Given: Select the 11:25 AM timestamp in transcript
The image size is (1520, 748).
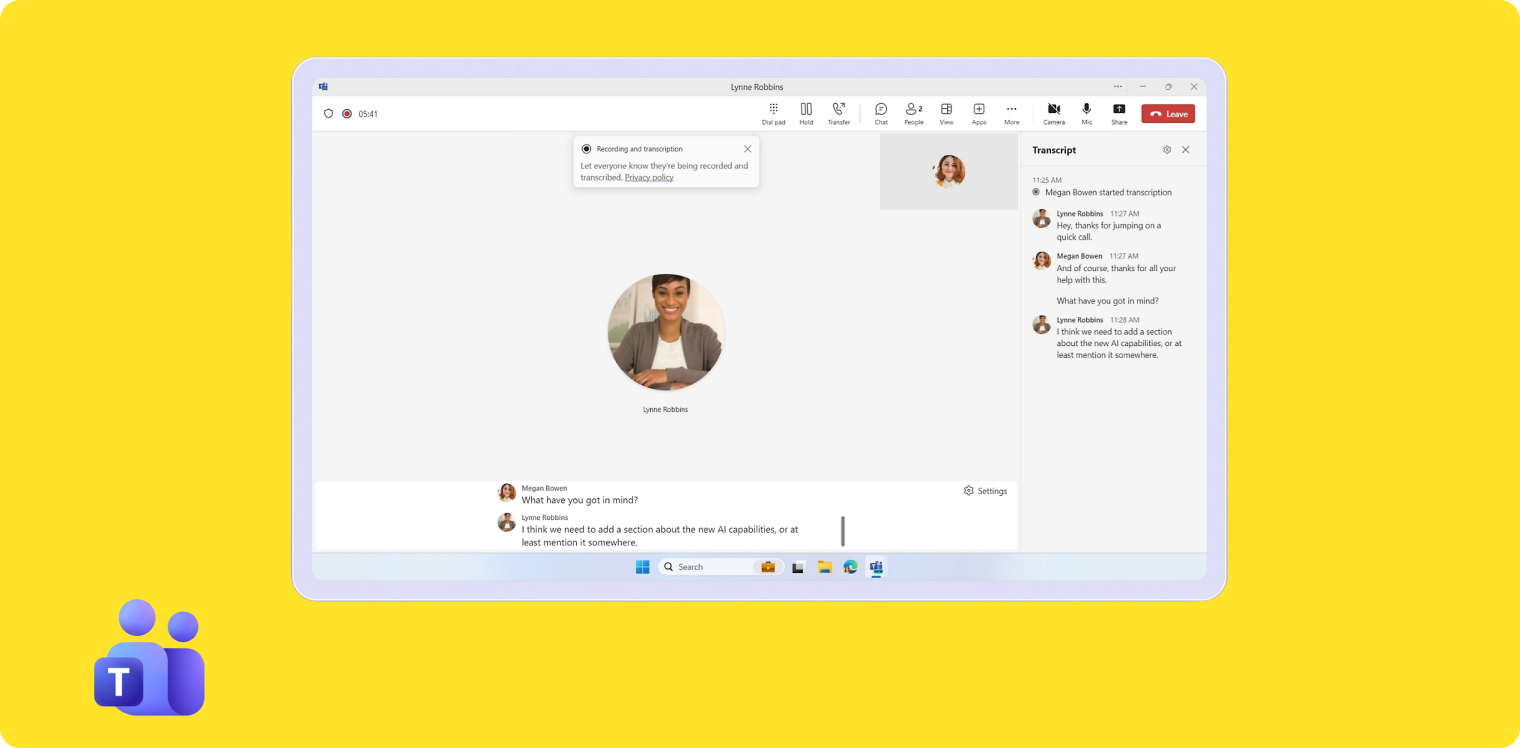Looking at the screenshot, I should 1047,181.
